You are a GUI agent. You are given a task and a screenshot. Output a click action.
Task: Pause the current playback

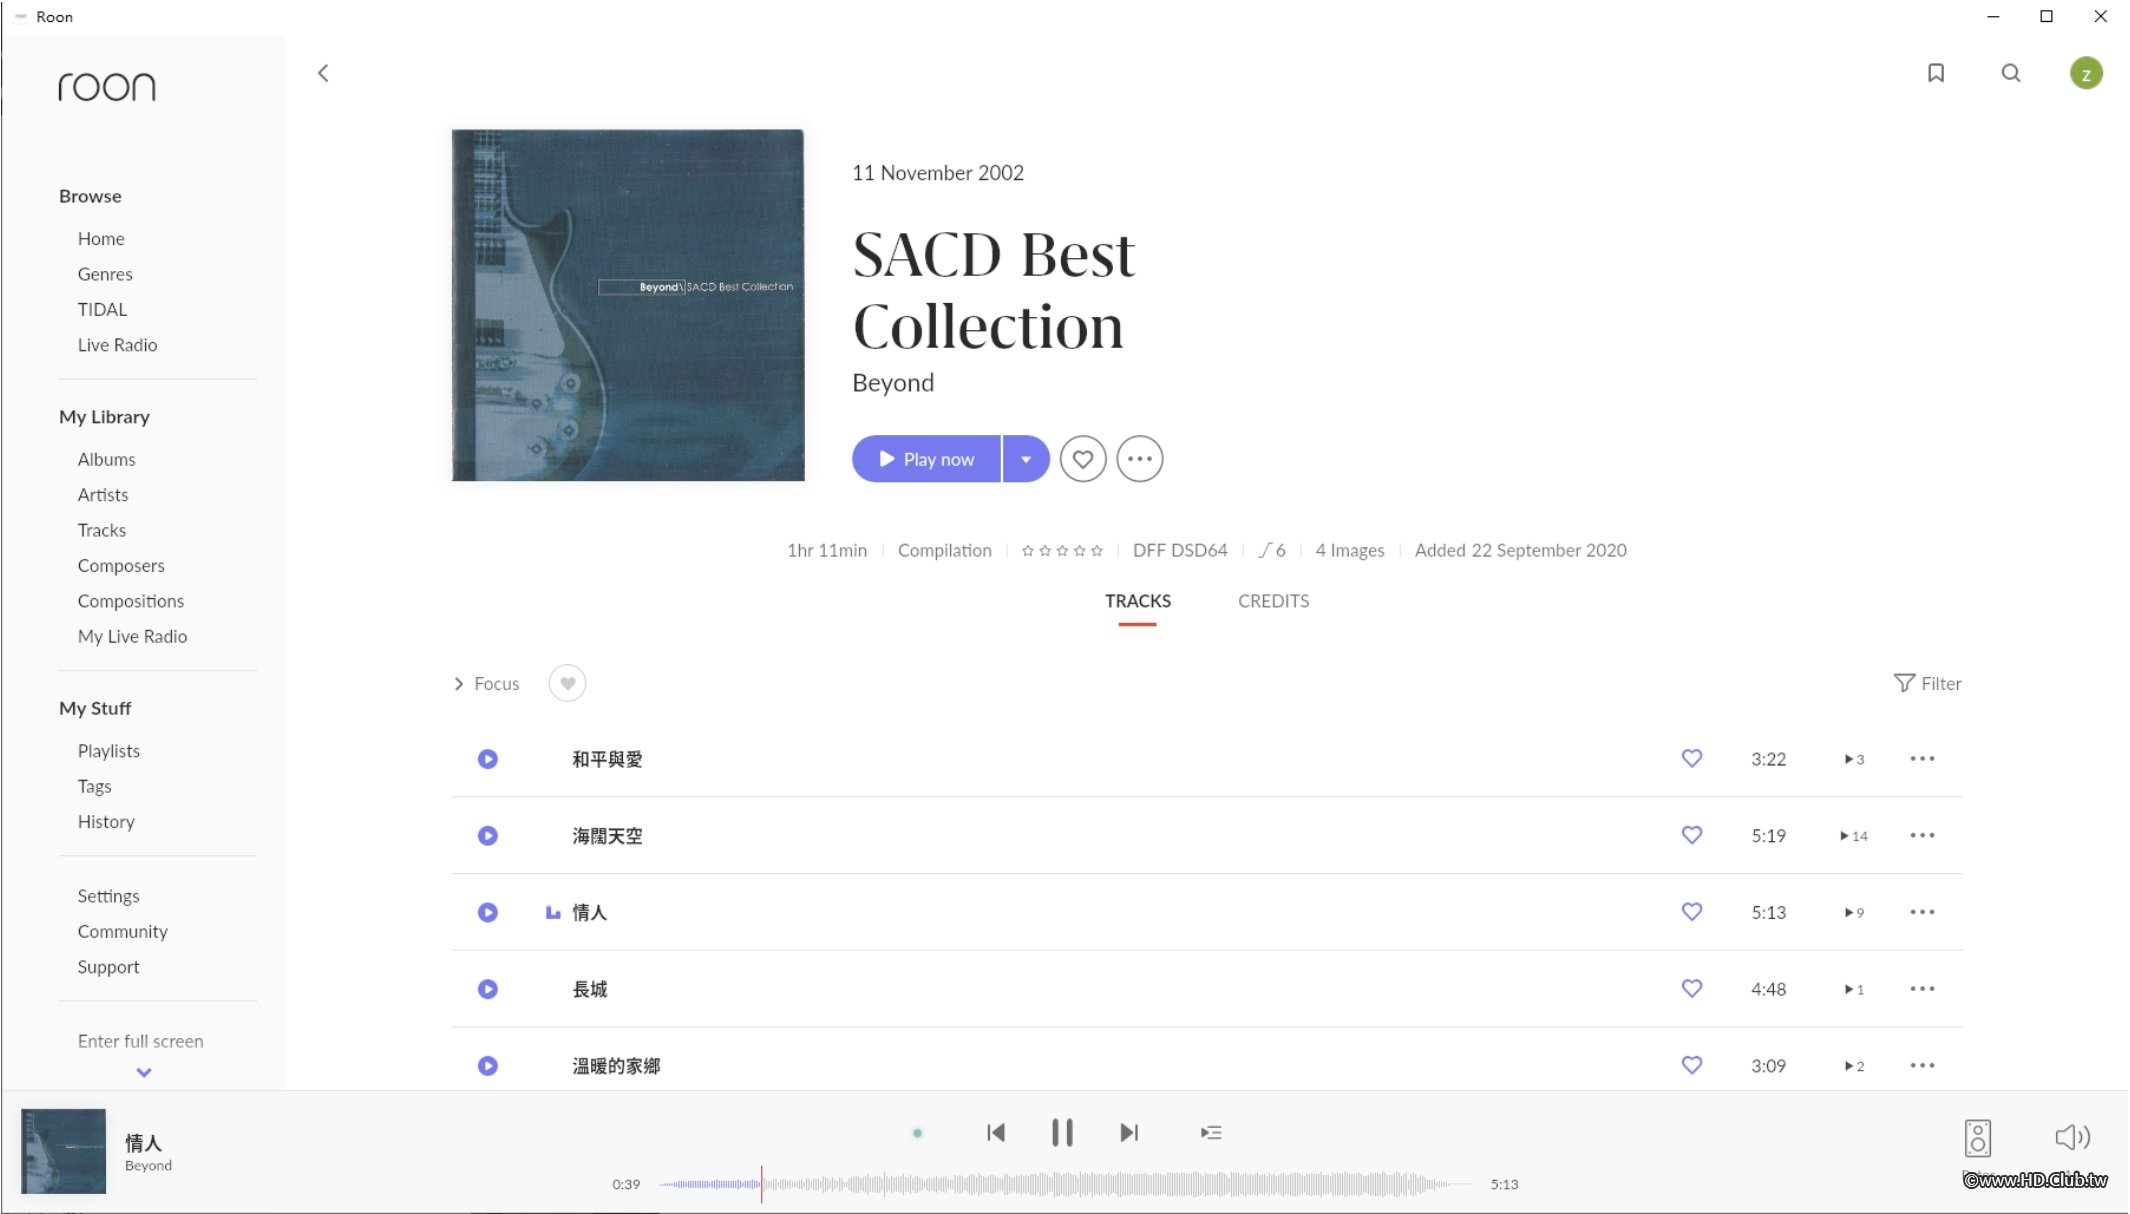1062,1132
